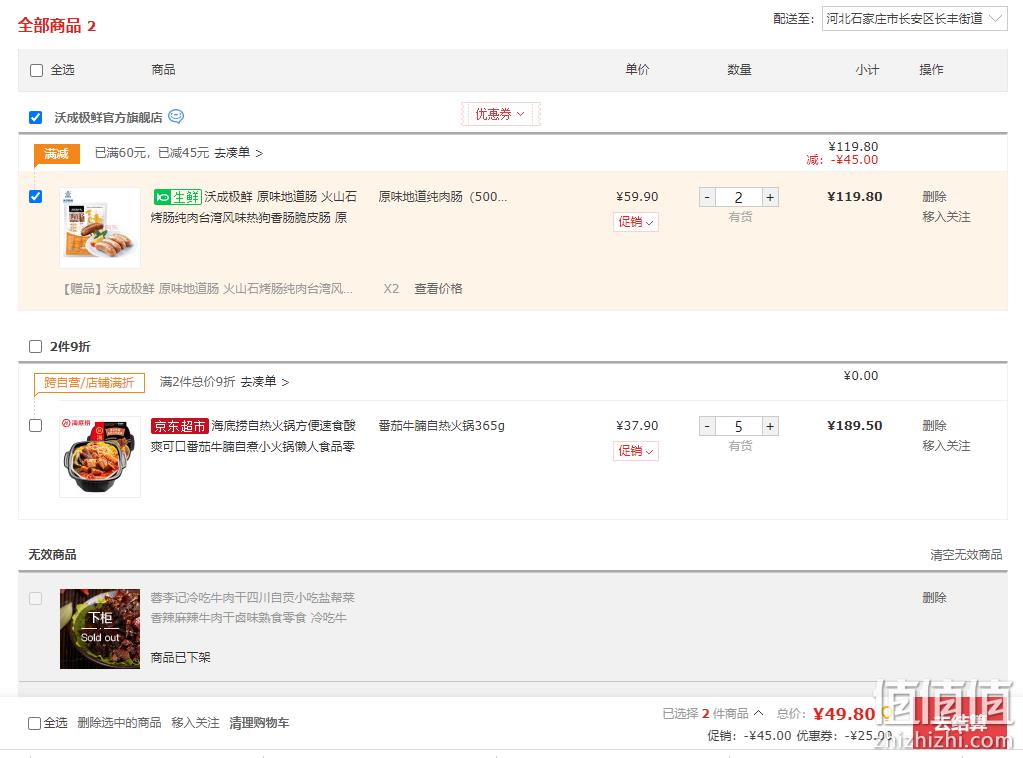Screen dimensions: 1023x758
Task: Click 删除选中的商品 in bottom bar
Action: pyautogui.click(x=119, y=723)
